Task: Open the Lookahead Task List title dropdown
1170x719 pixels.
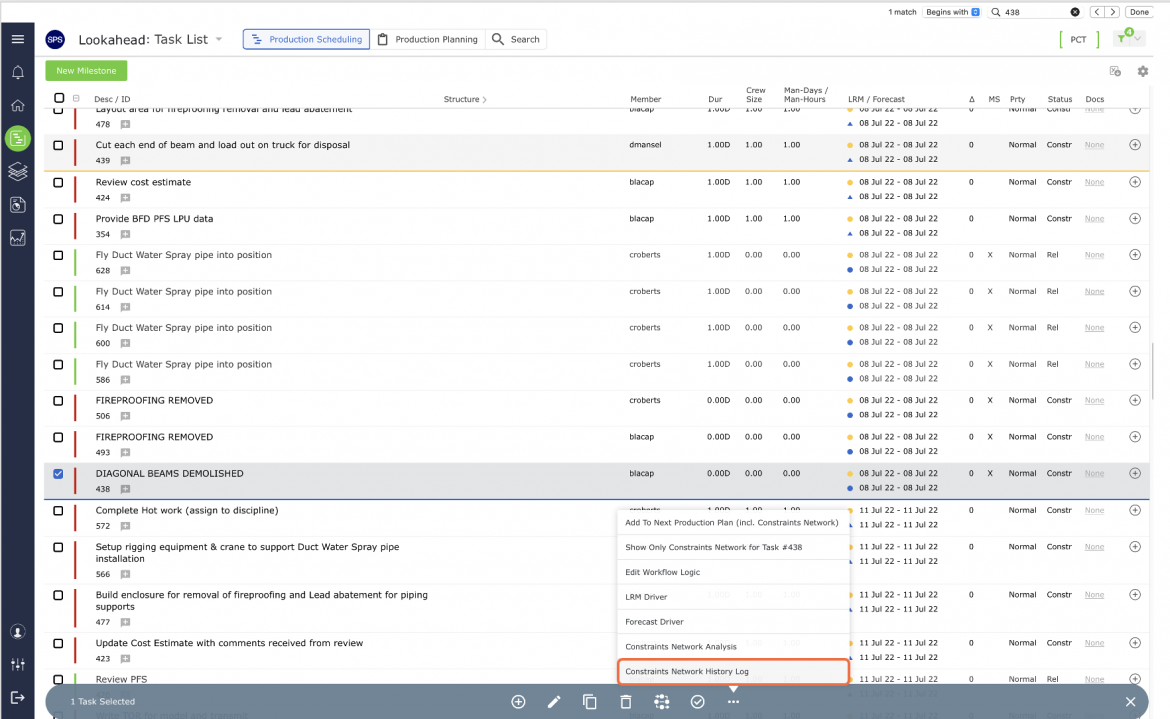Action: (x=219, y=40)
